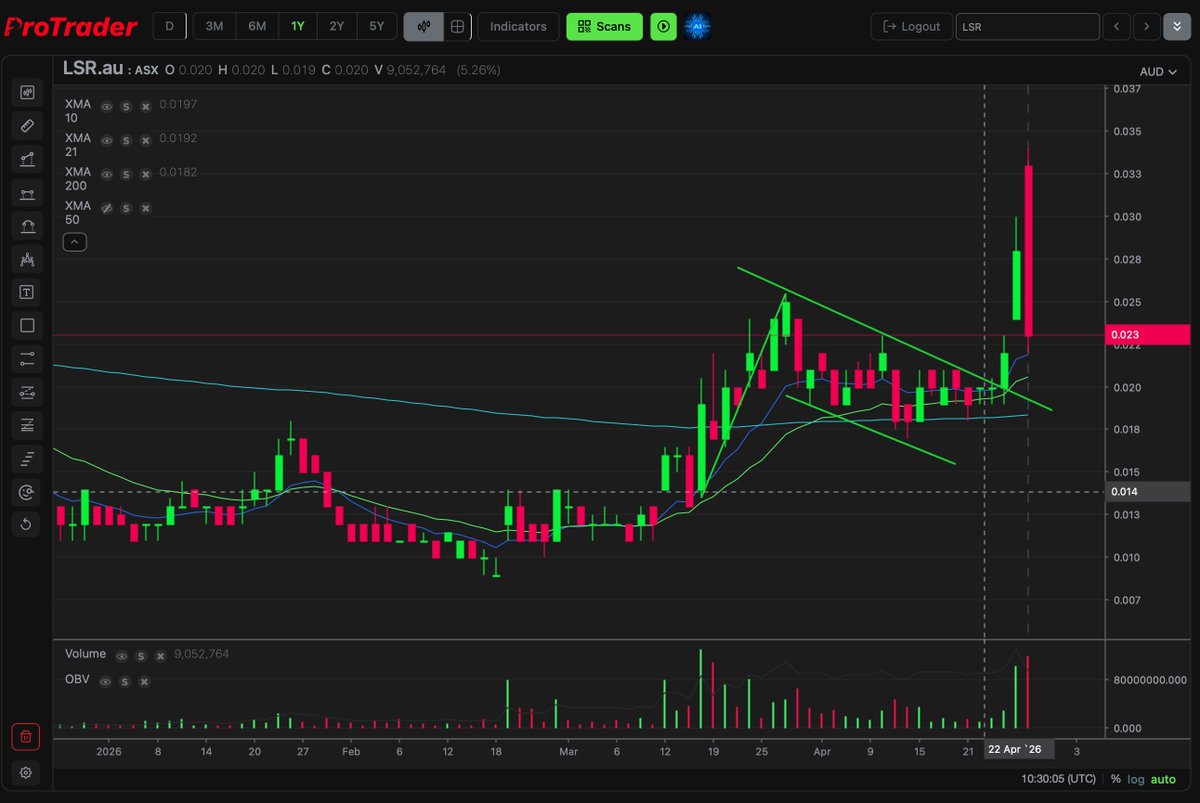Select the 3M time range
Image resolution: width=1200 pixels, height=803 pixels.
pyautogui.click(x=214, y=26)
